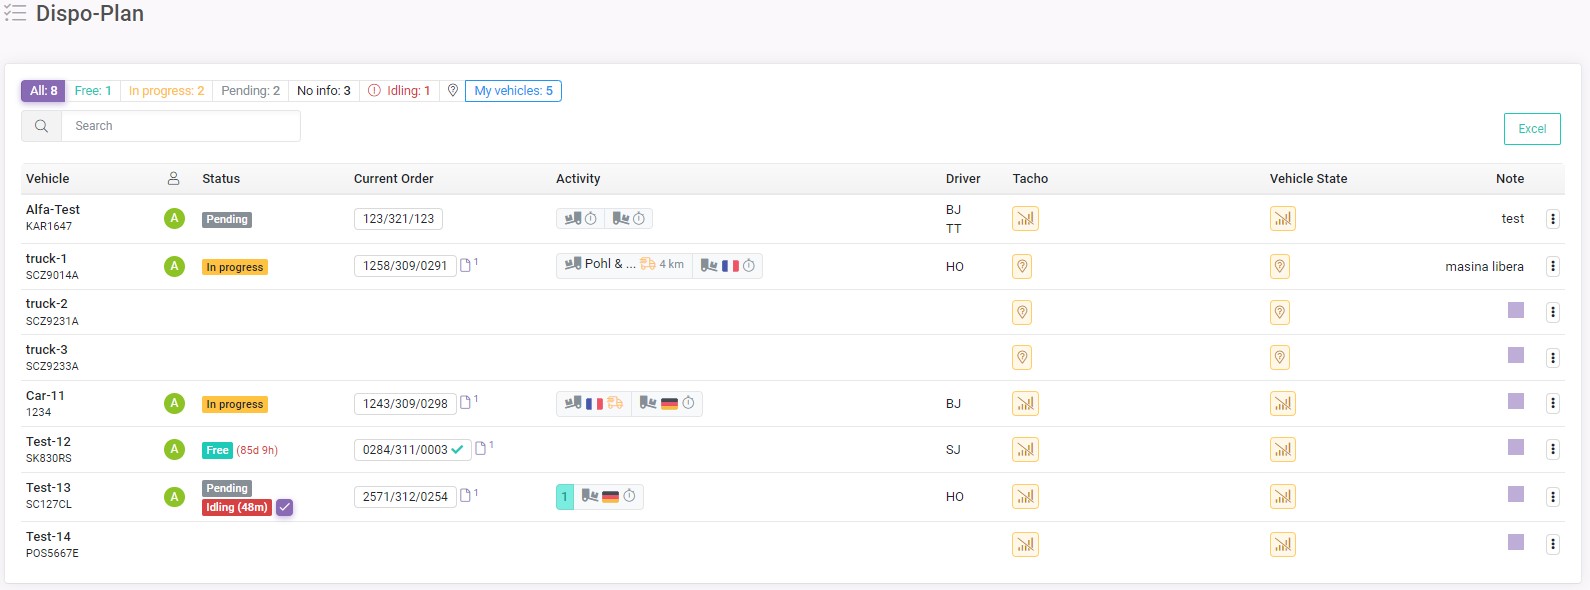Click Car-11 loading activity with French flag
This screenshot has width=1590, height=590.
coord(594,403)
